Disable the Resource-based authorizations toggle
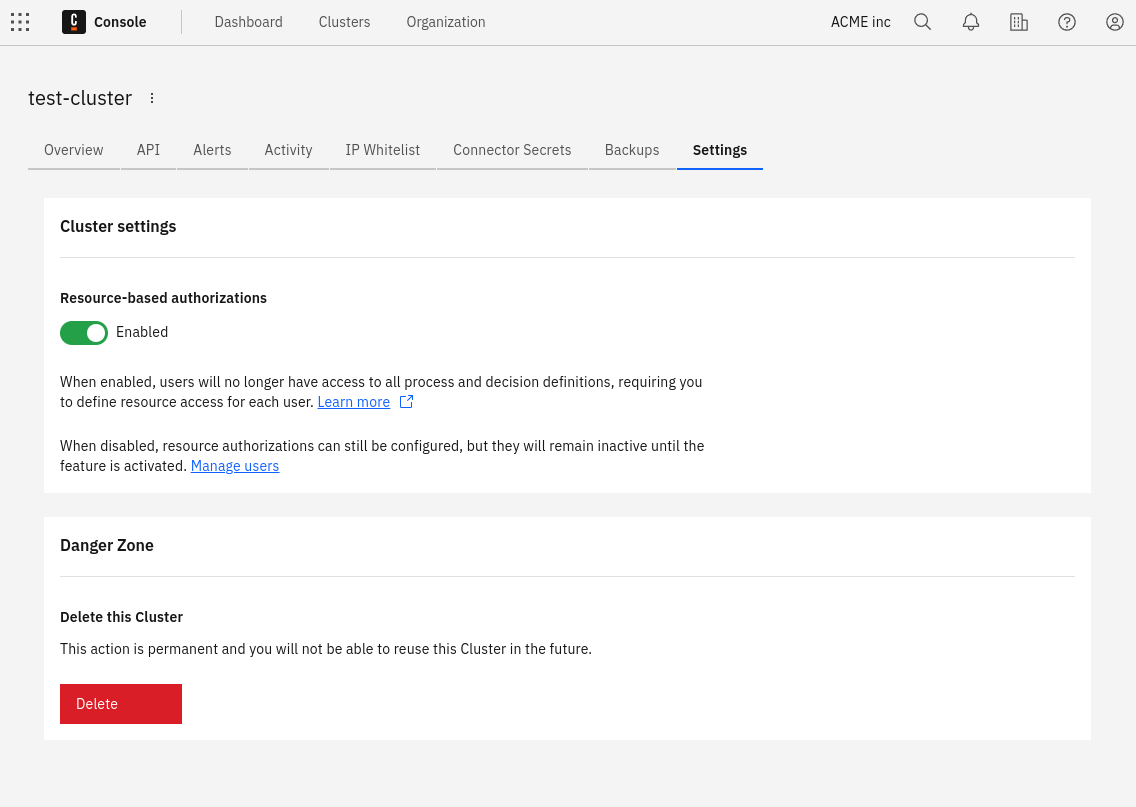Image resolution: width=1136 pixels, height=807 pixels. pos(84,333)
